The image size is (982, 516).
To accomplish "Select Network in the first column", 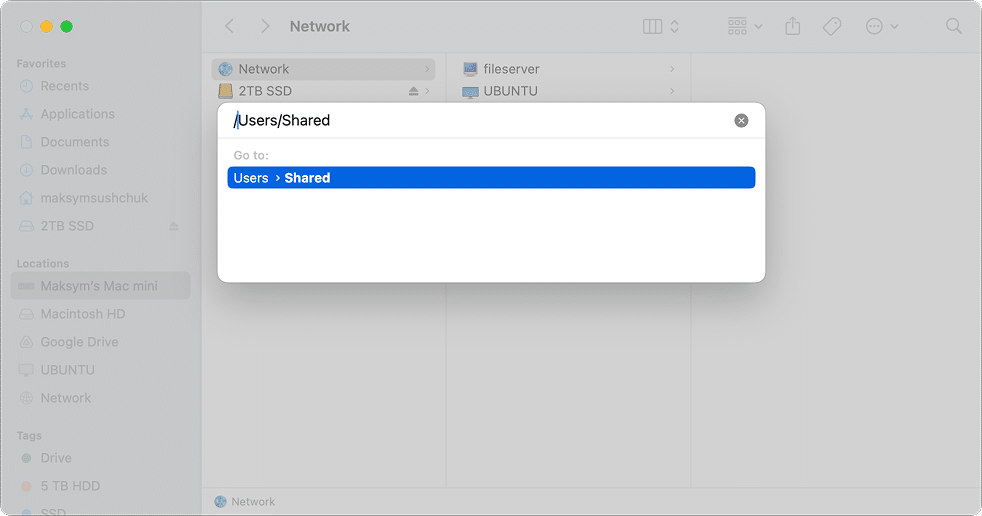I will pos(323,69).
